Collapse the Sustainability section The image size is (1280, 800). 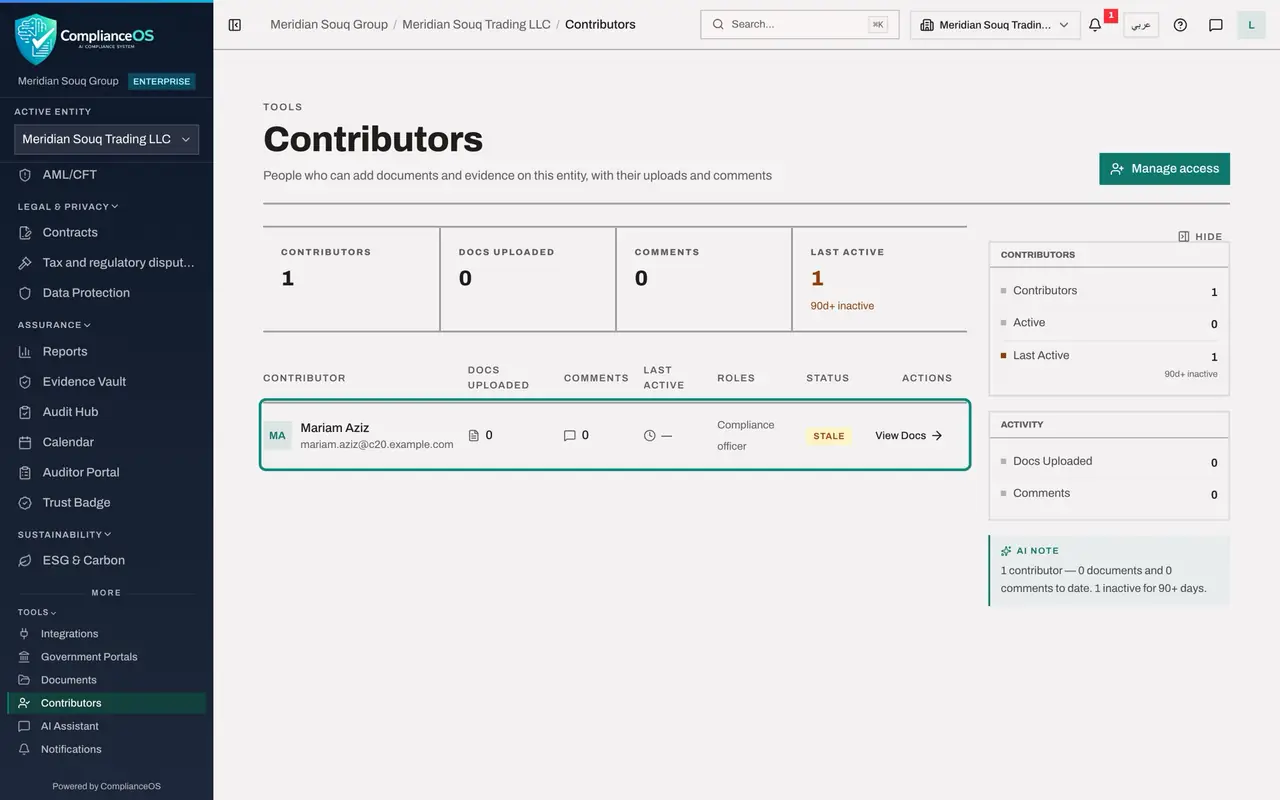click(x=65, y=535)
